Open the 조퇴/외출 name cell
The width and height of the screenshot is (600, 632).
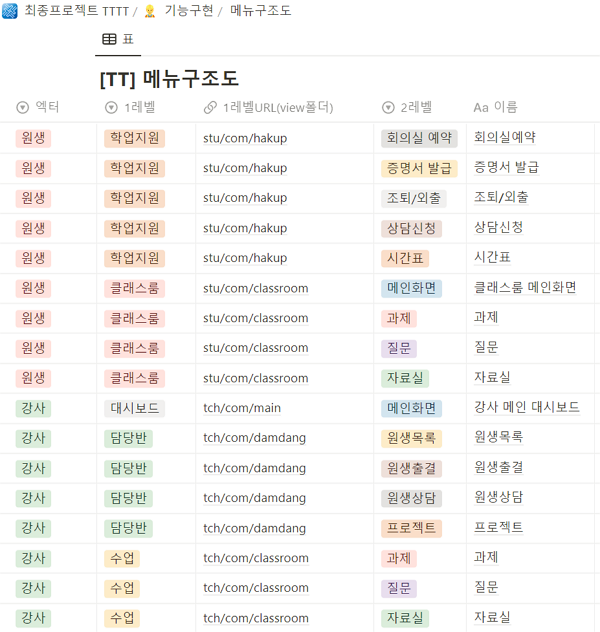pyautogui.click(x=501, y=197)
